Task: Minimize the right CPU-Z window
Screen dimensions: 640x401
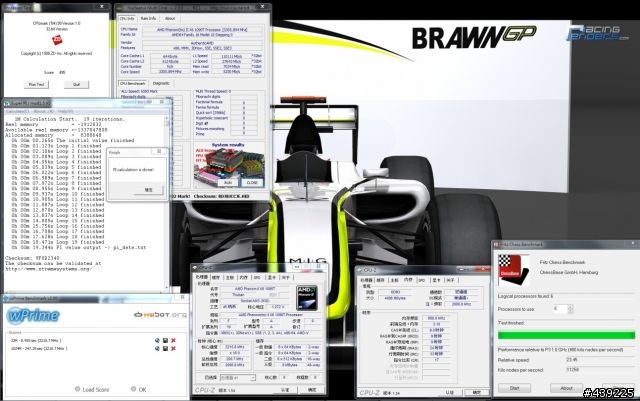Action: coord(462,270)
